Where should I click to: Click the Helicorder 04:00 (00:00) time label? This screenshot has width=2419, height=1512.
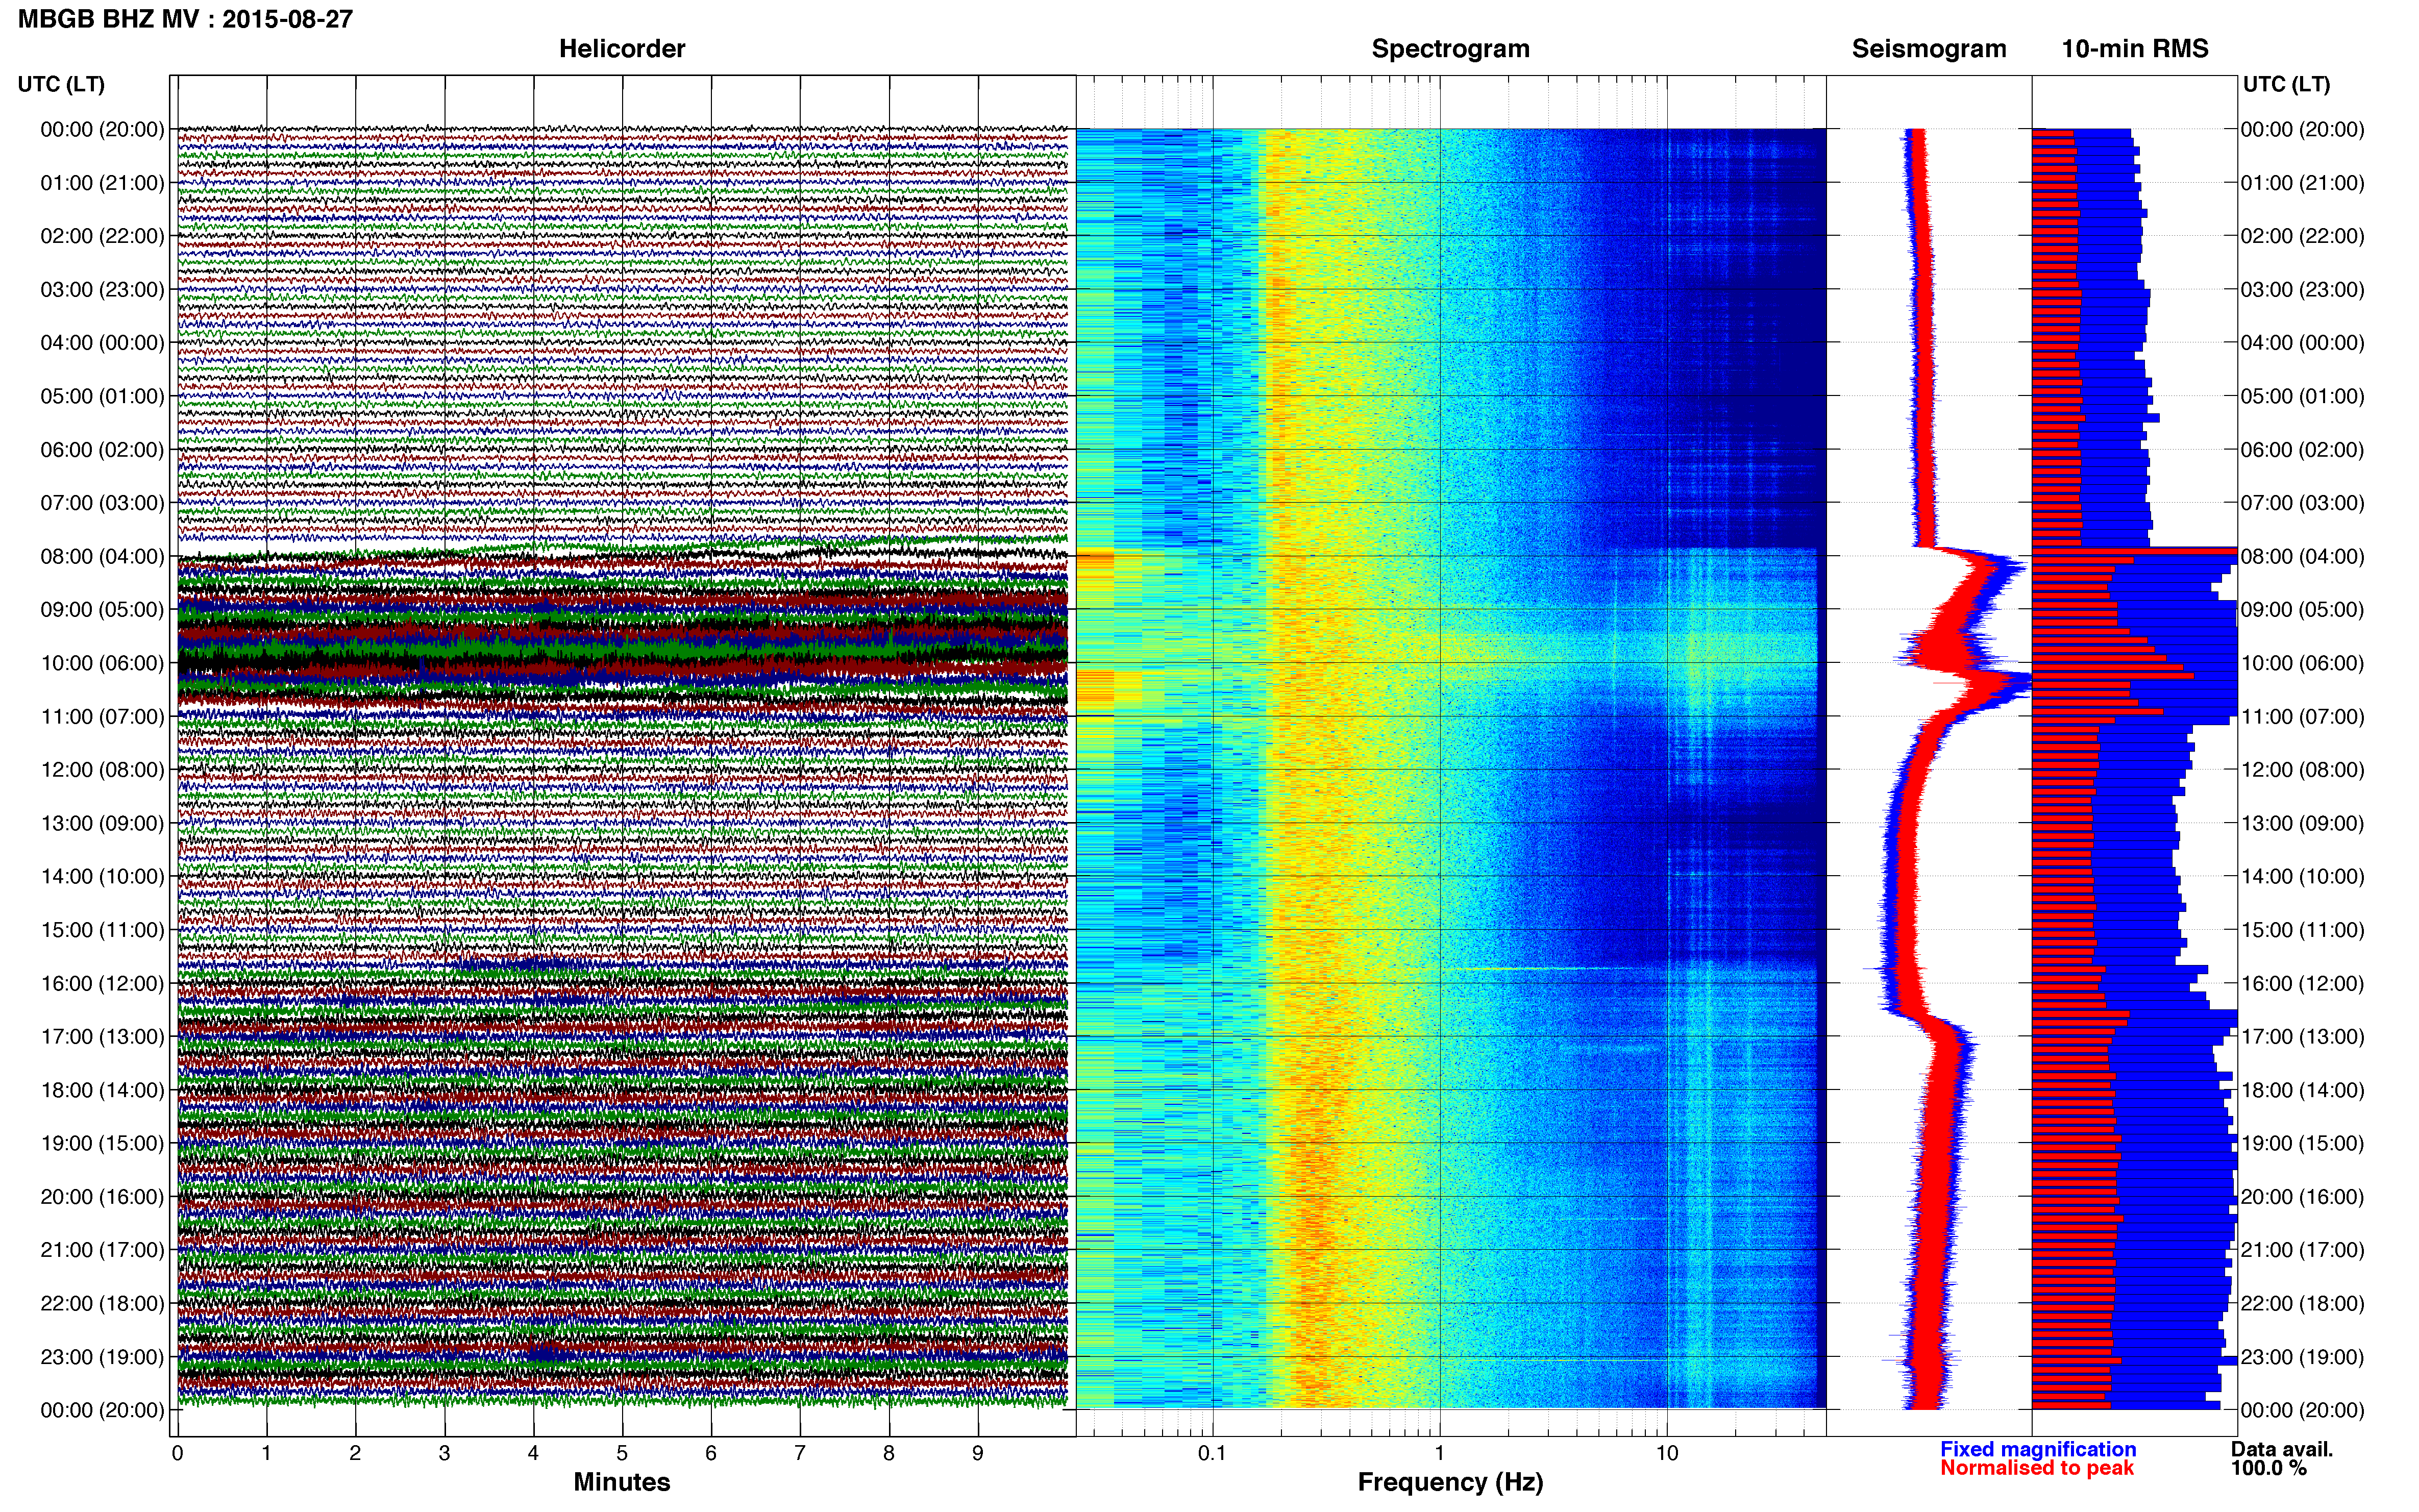coord(102,343)
